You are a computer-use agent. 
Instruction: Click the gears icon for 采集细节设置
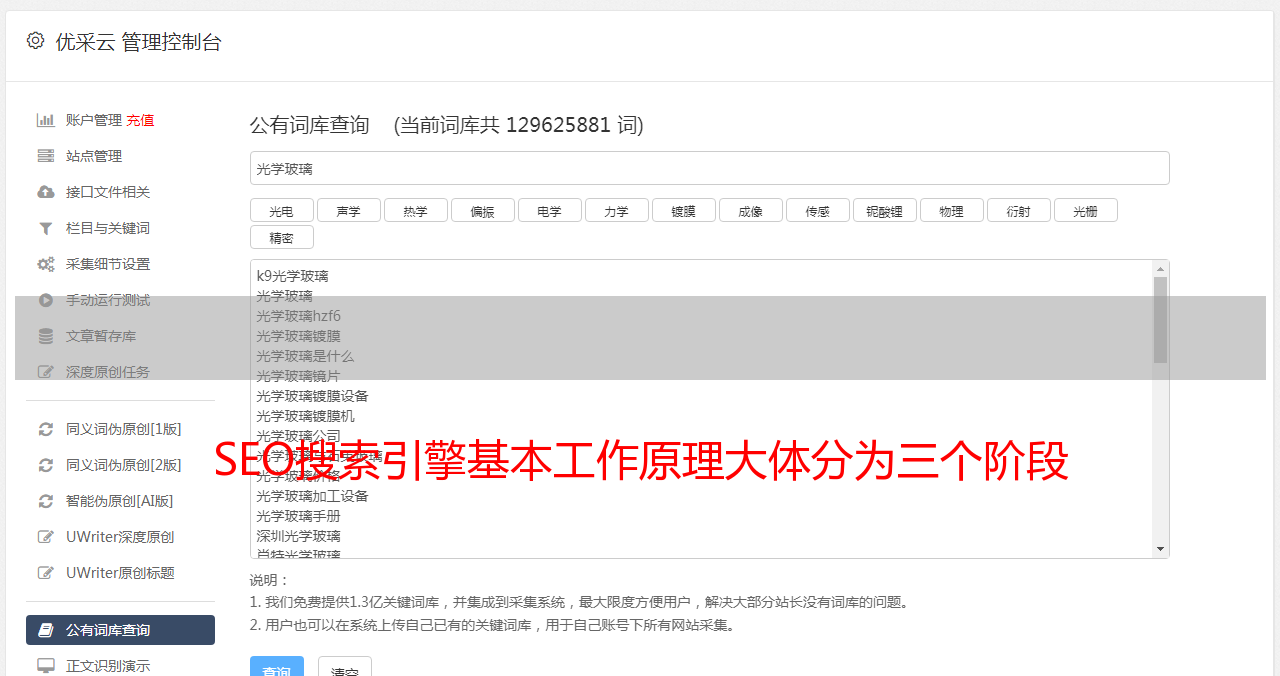point(46,264)
